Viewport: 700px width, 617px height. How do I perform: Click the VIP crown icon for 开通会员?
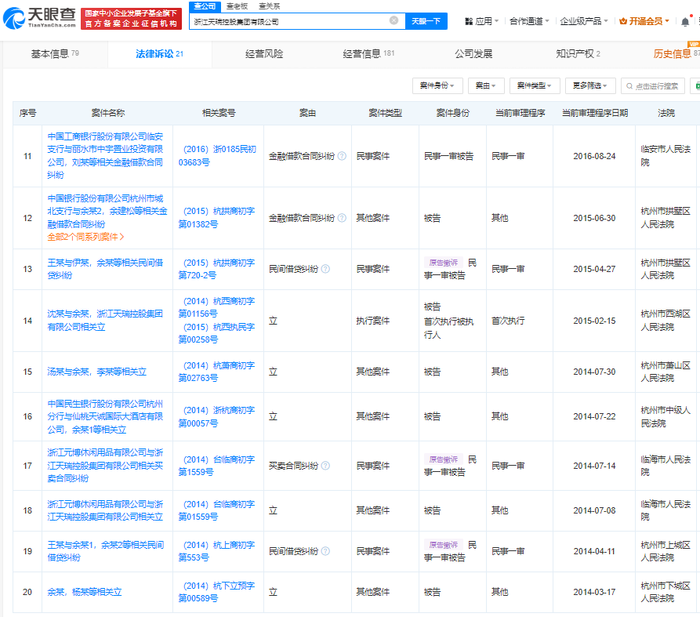coord(623,21)
